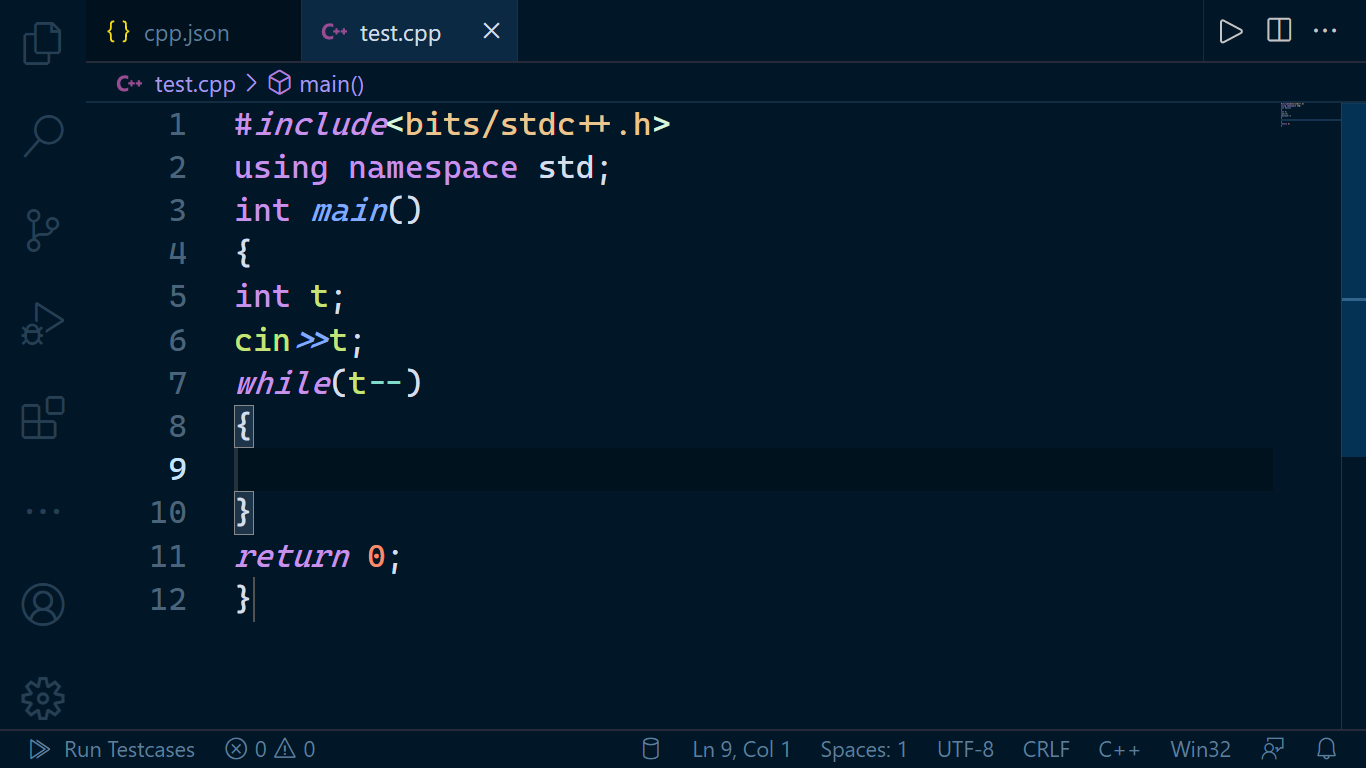Click Run Testcases in status bar
The image size is (1366, 768).
pyautogui.click(x=112, y=749)
